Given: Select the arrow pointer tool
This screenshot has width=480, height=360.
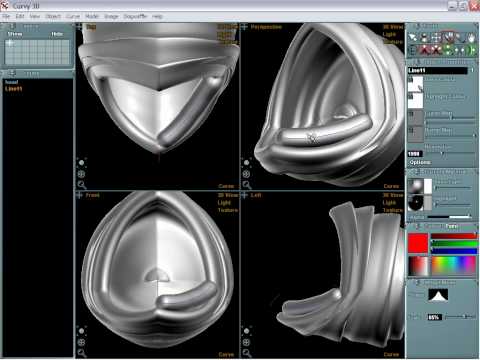Looking at the screenshot, I should pyautogui.click(x=413, y=38).
